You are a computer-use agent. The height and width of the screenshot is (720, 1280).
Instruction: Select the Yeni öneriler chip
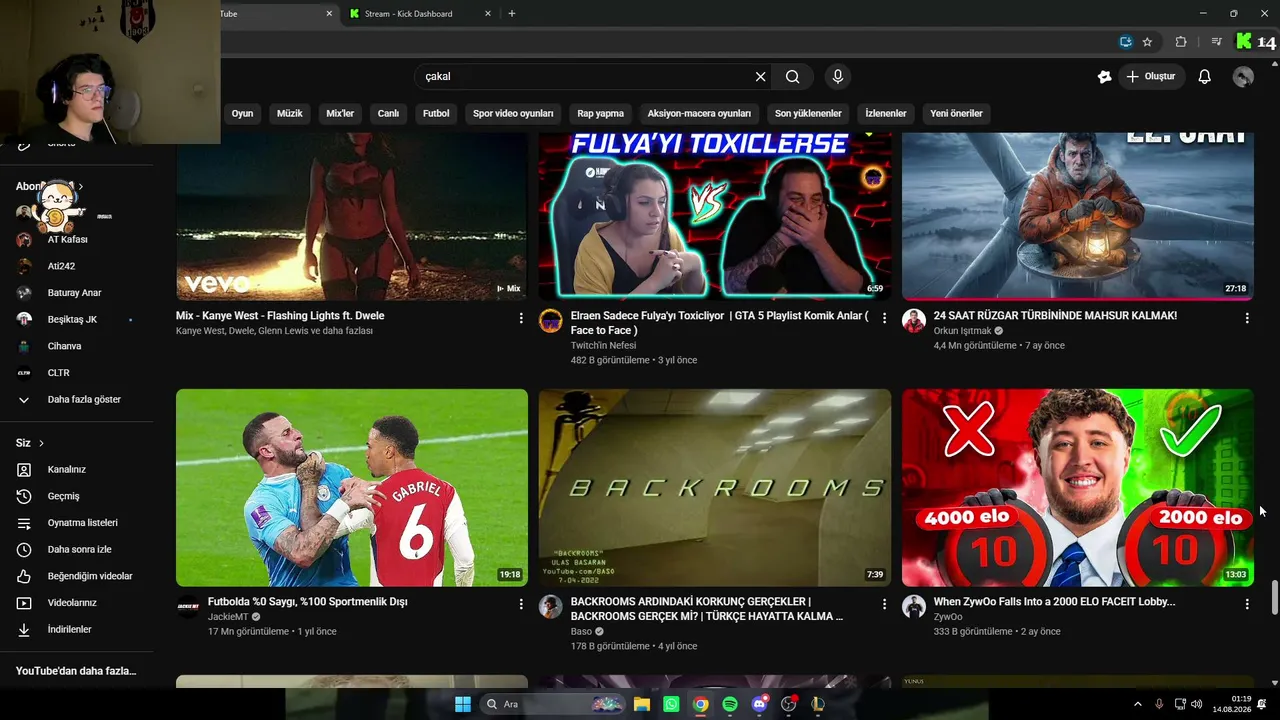click(x=956, y=114)
